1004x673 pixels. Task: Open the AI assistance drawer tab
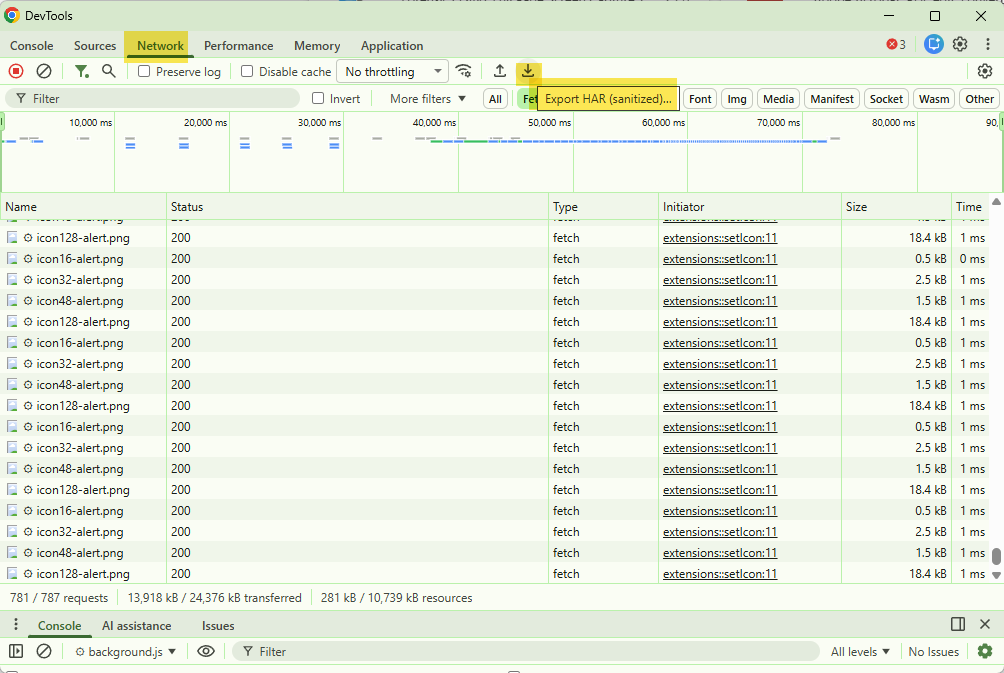136,626
